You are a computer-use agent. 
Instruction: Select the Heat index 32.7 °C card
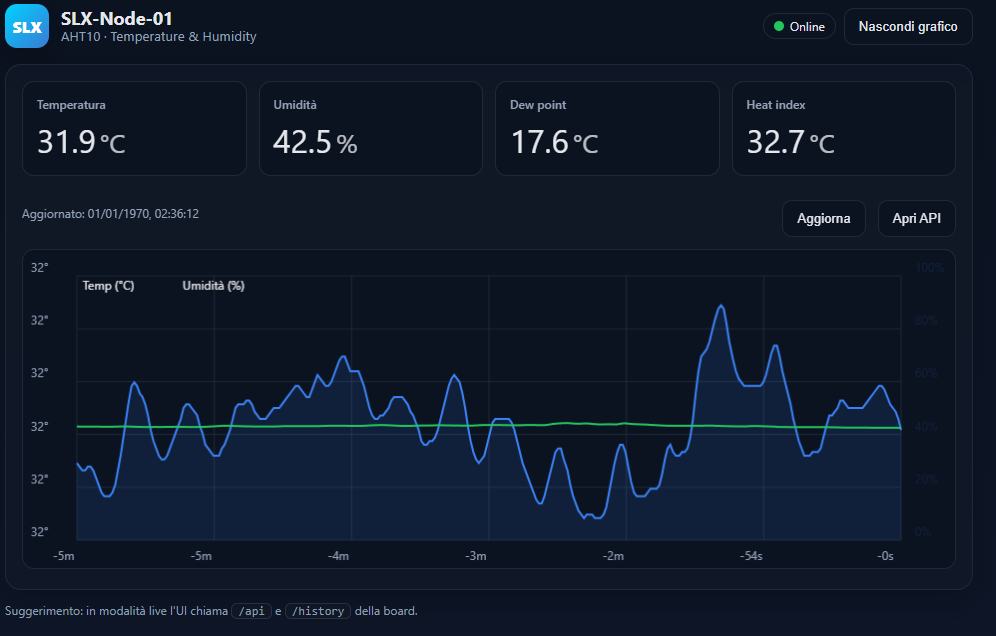[x=843, y=128]
